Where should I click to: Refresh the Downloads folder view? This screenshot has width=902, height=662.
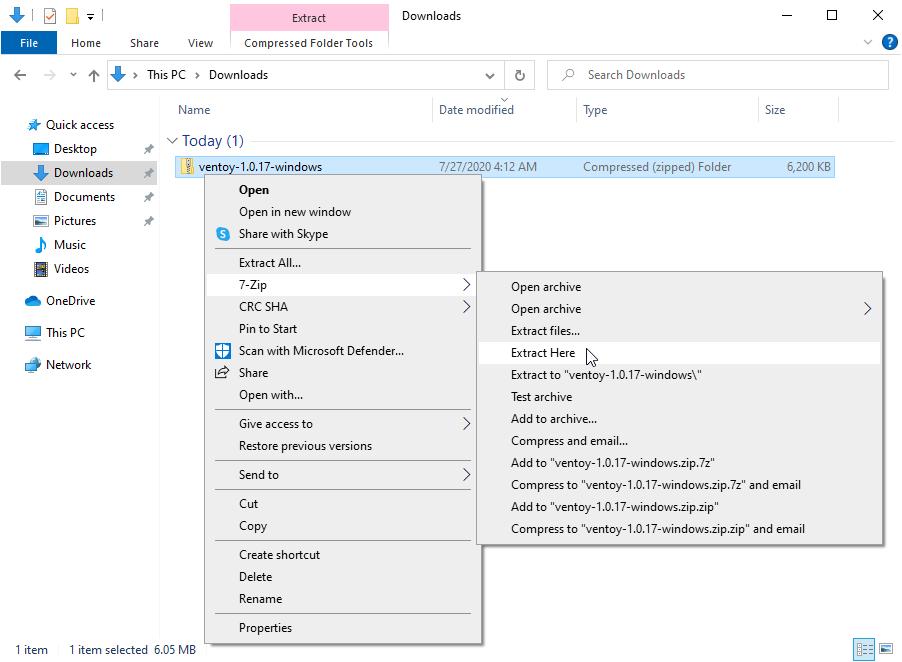click(x=519, y=74)
